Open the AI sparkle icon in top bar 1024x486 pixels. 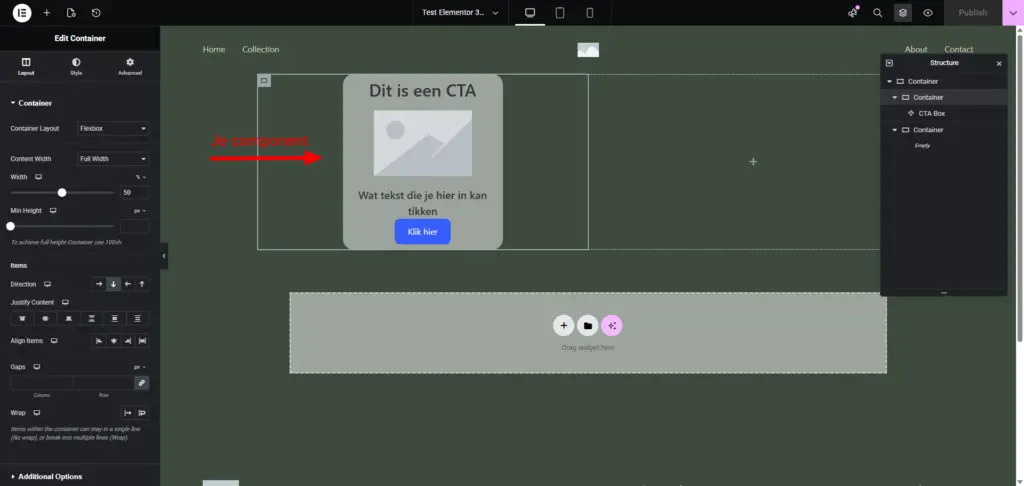pos(853,12)
